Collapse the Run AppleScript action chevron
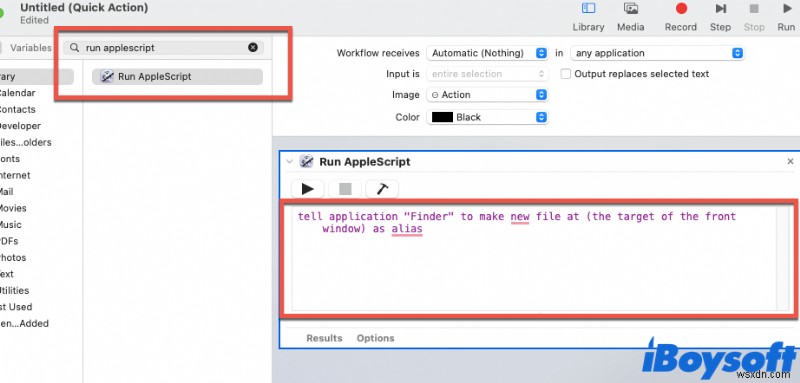Screen dimensions: 800x383 click(290, 162)
